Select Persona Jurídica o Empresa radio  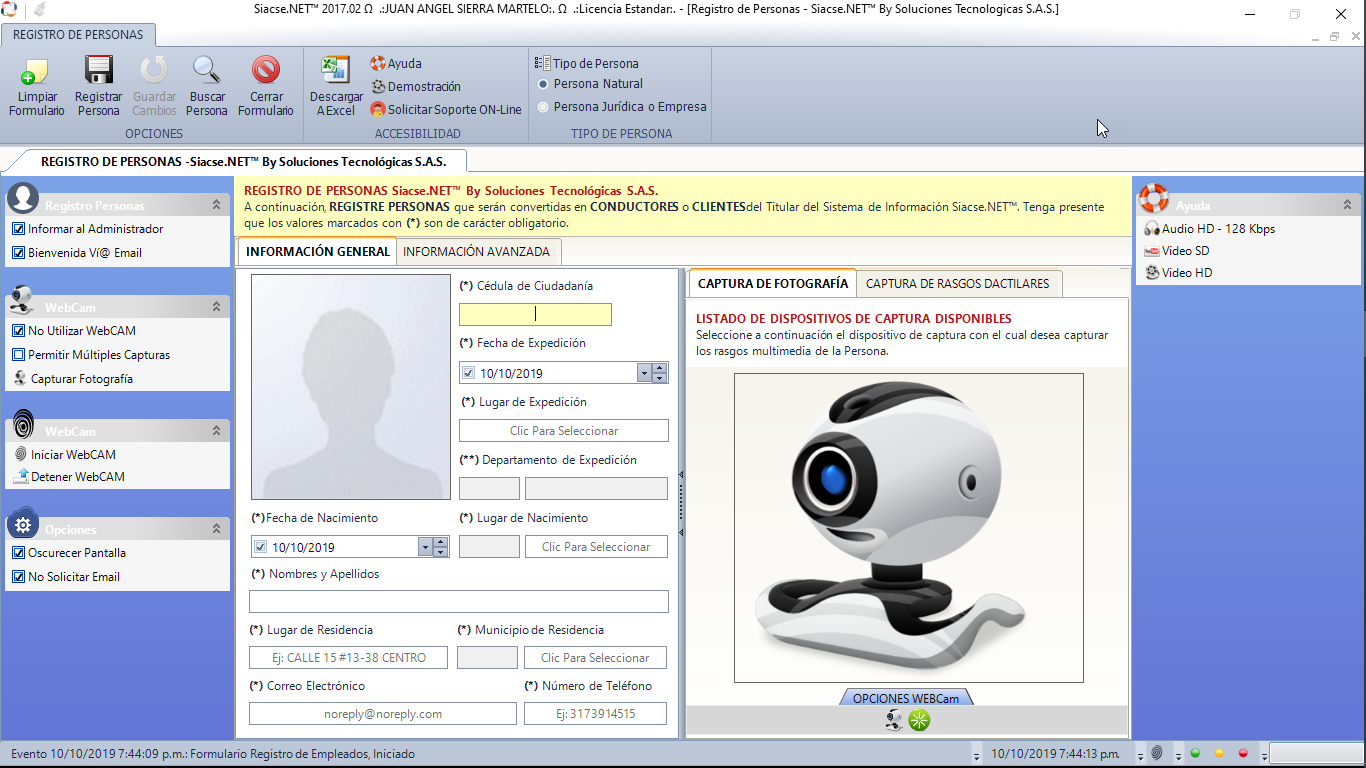tap(543, 107)
